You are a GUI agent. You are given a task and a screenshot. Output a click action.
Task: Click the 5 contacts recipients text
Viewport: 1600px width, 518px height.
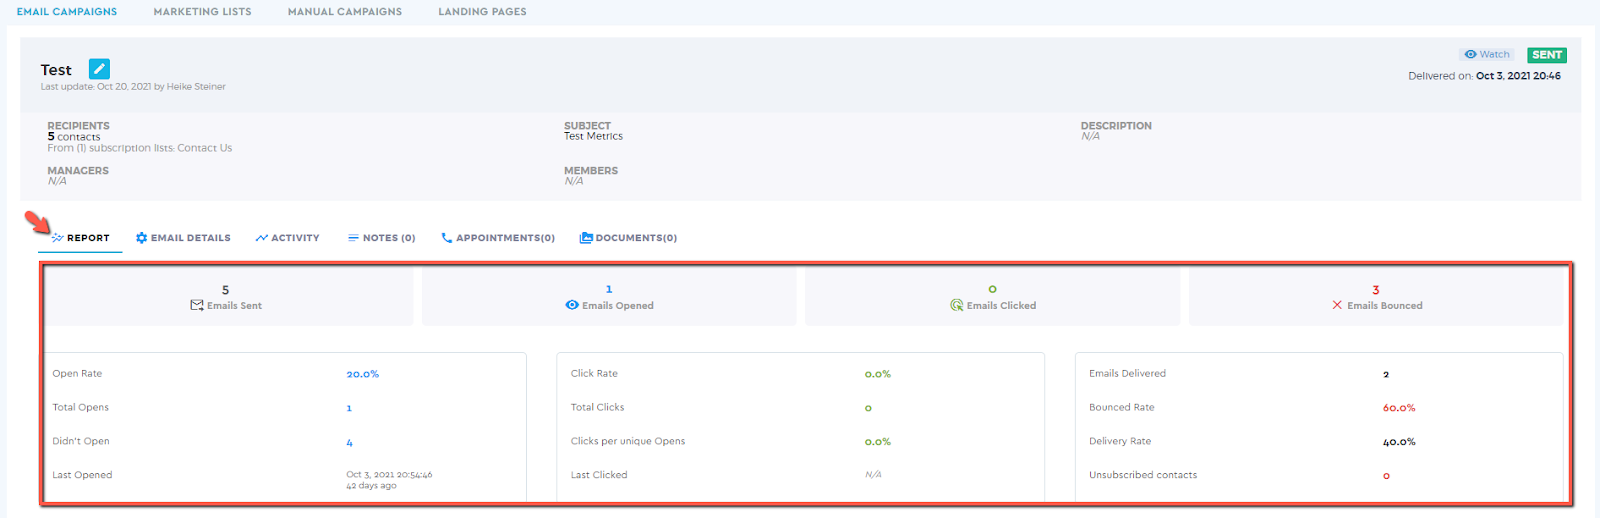(x=74, y=137)
